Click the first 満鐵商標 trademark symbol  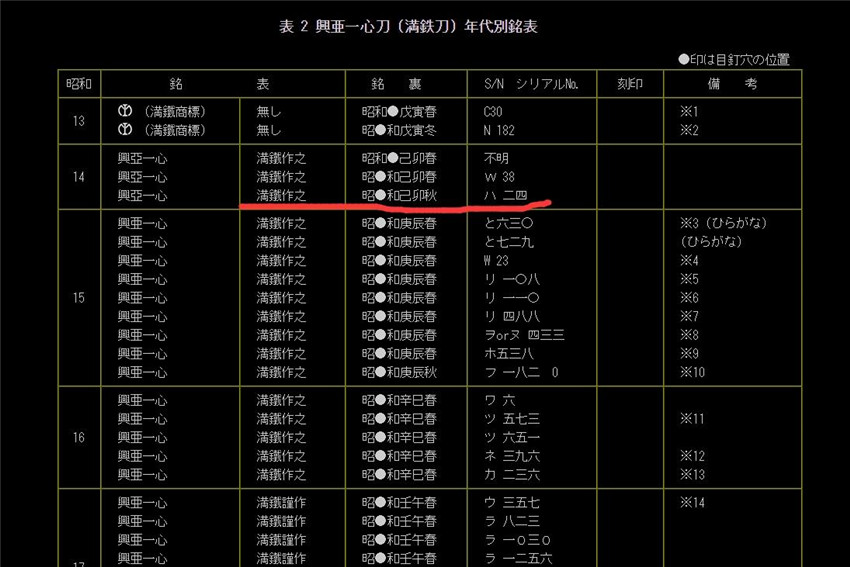pyautogui.click(x=125, y=111)
